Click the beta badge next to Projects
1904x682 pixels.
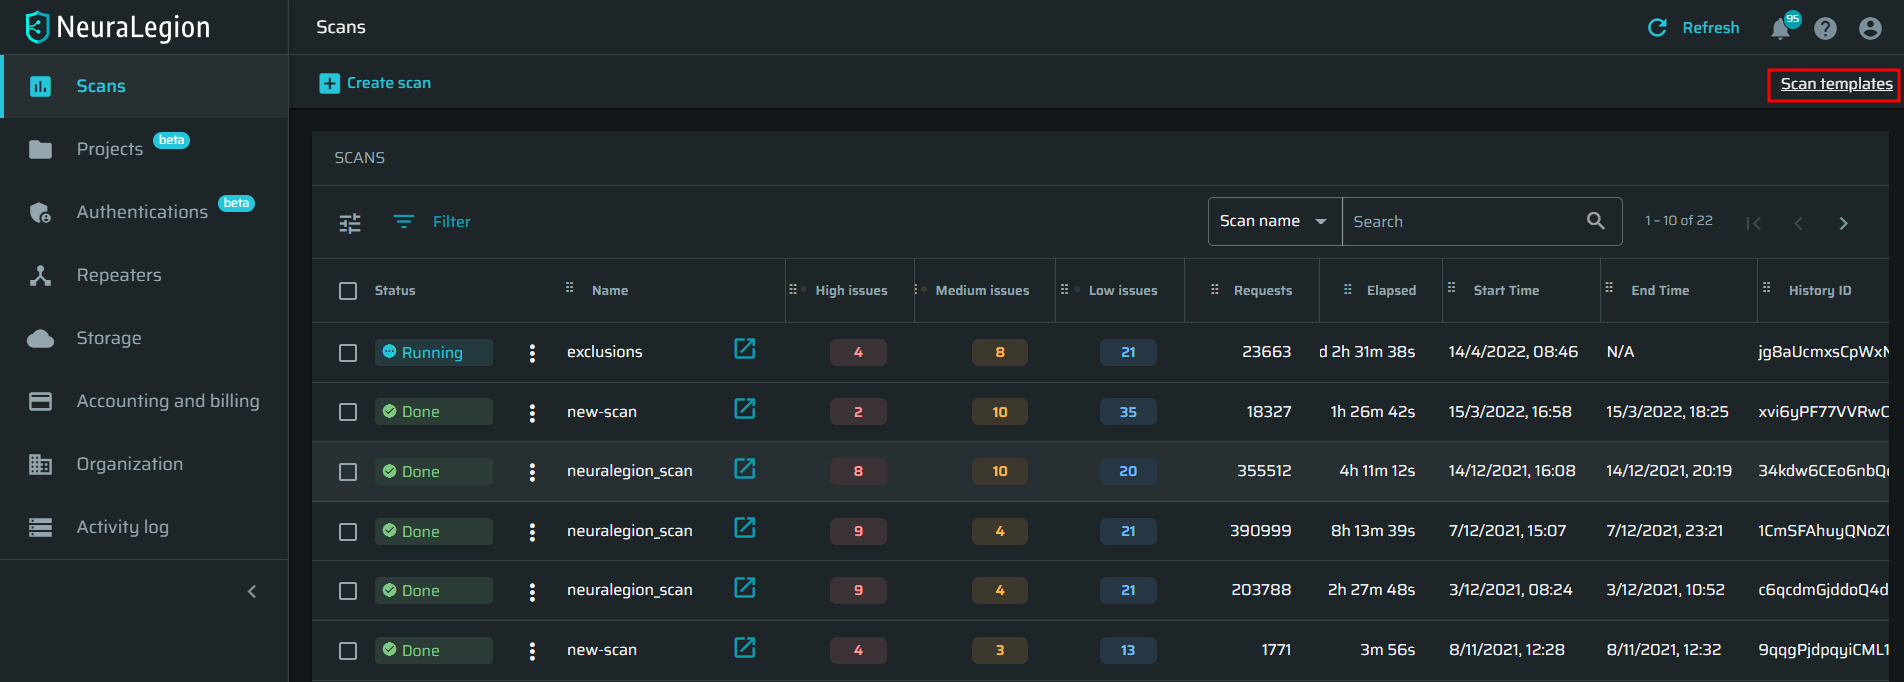pos(171,140)
